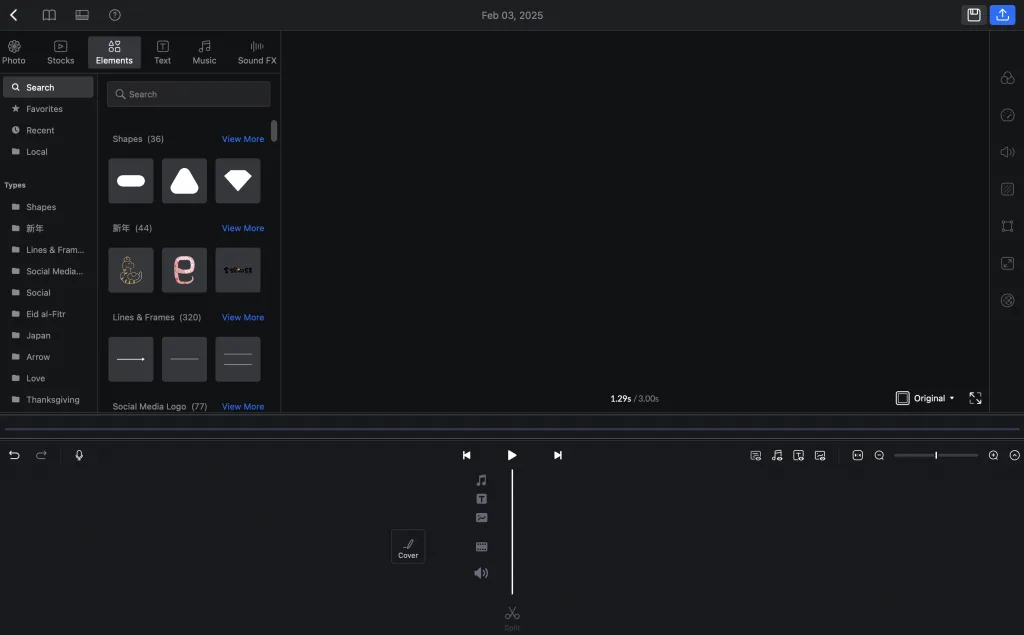Click the Cover button
This screenshot has width=1024, height=635.
(408, 547)
